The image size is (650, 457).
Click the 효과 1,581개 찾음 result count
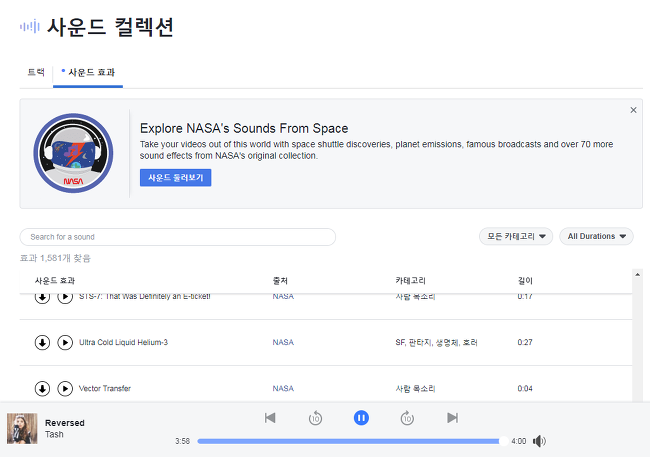coord(55,258)
